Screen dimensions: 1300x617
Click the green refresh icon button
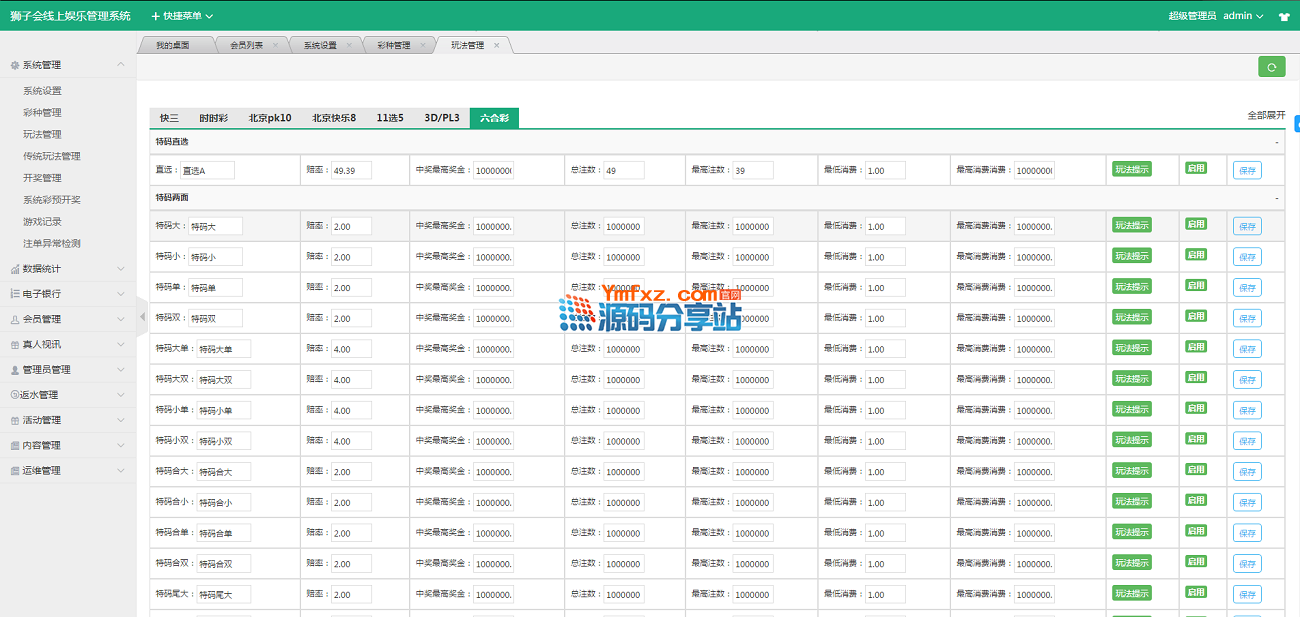pos(1271,67)
